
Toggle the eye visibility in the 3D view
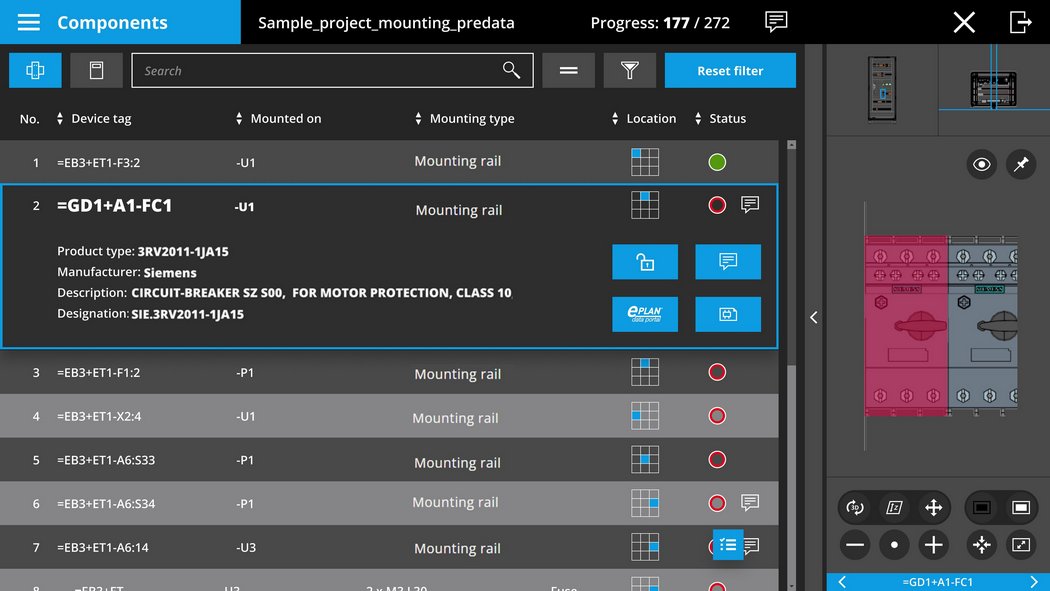tap(982, 164)
